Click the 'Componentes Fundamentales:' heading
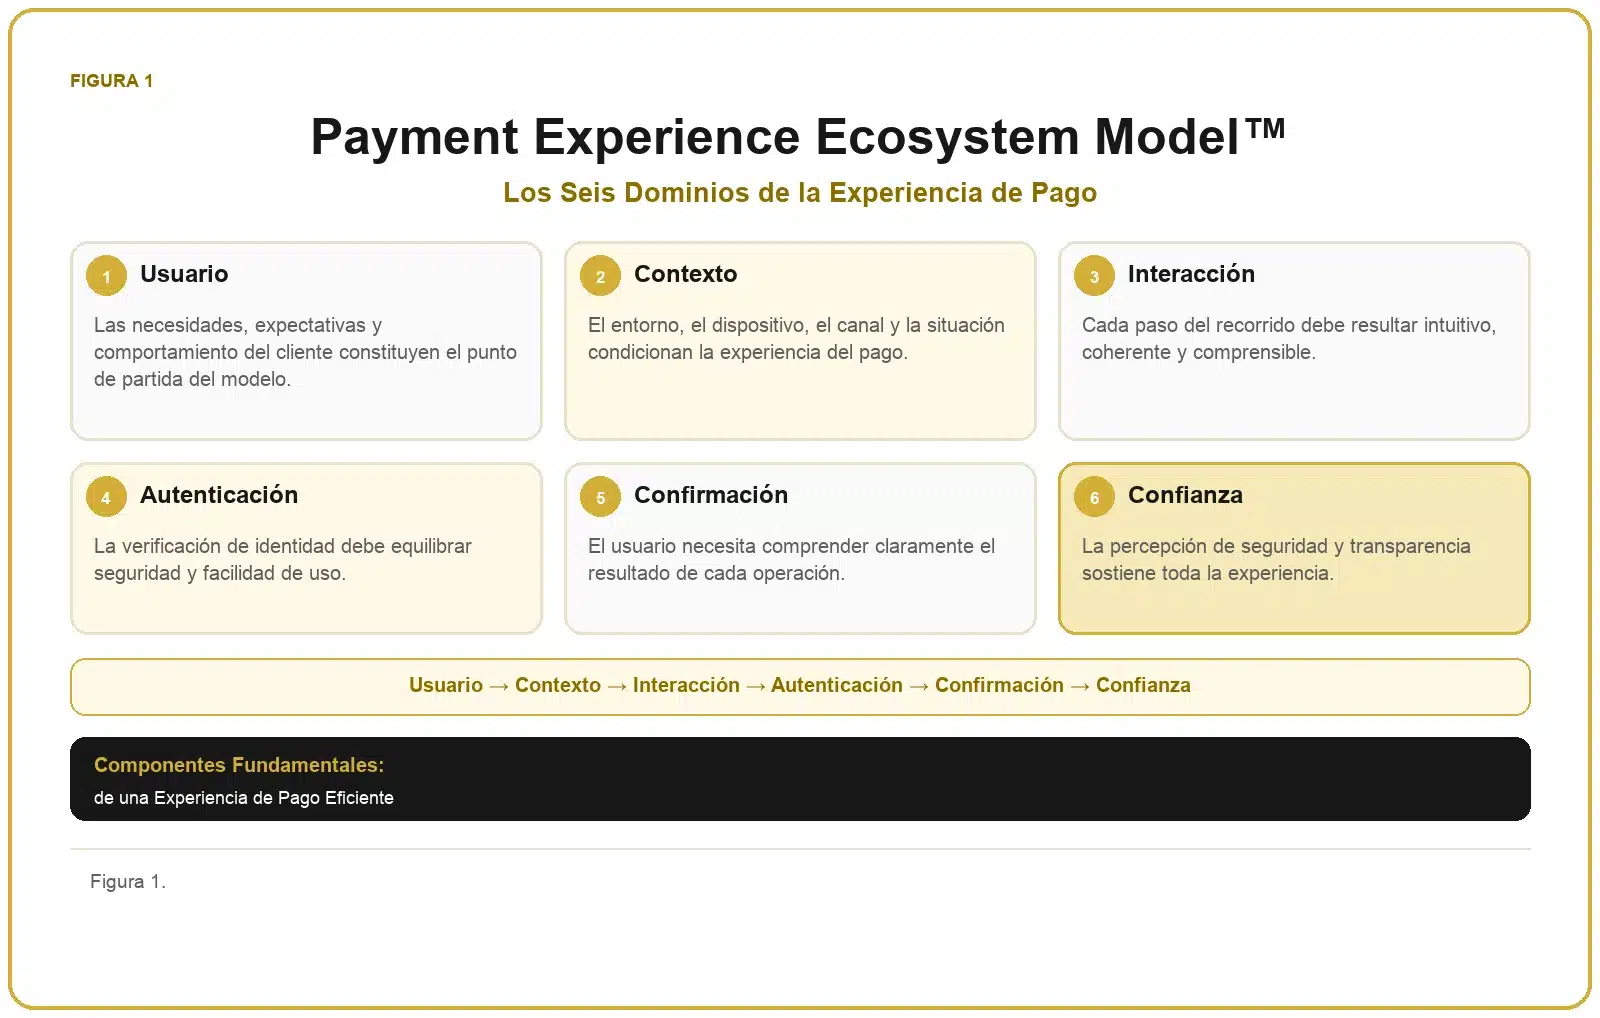Screen dimensions: 1600x1018 tap(239, 765)
